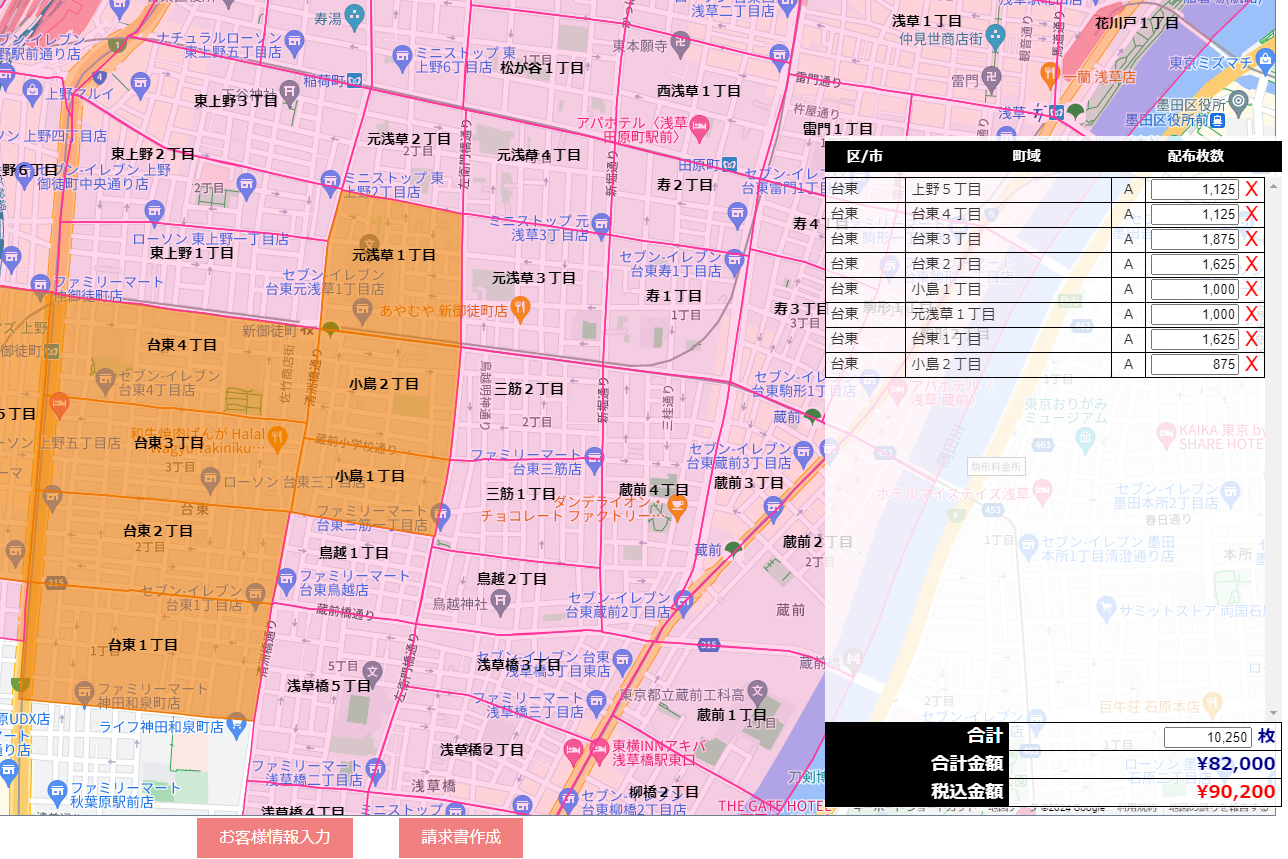Click the ローソン 台東三丁目店 store pin
Viewport: 1288px width, 859px height.
tap(208, 481)
